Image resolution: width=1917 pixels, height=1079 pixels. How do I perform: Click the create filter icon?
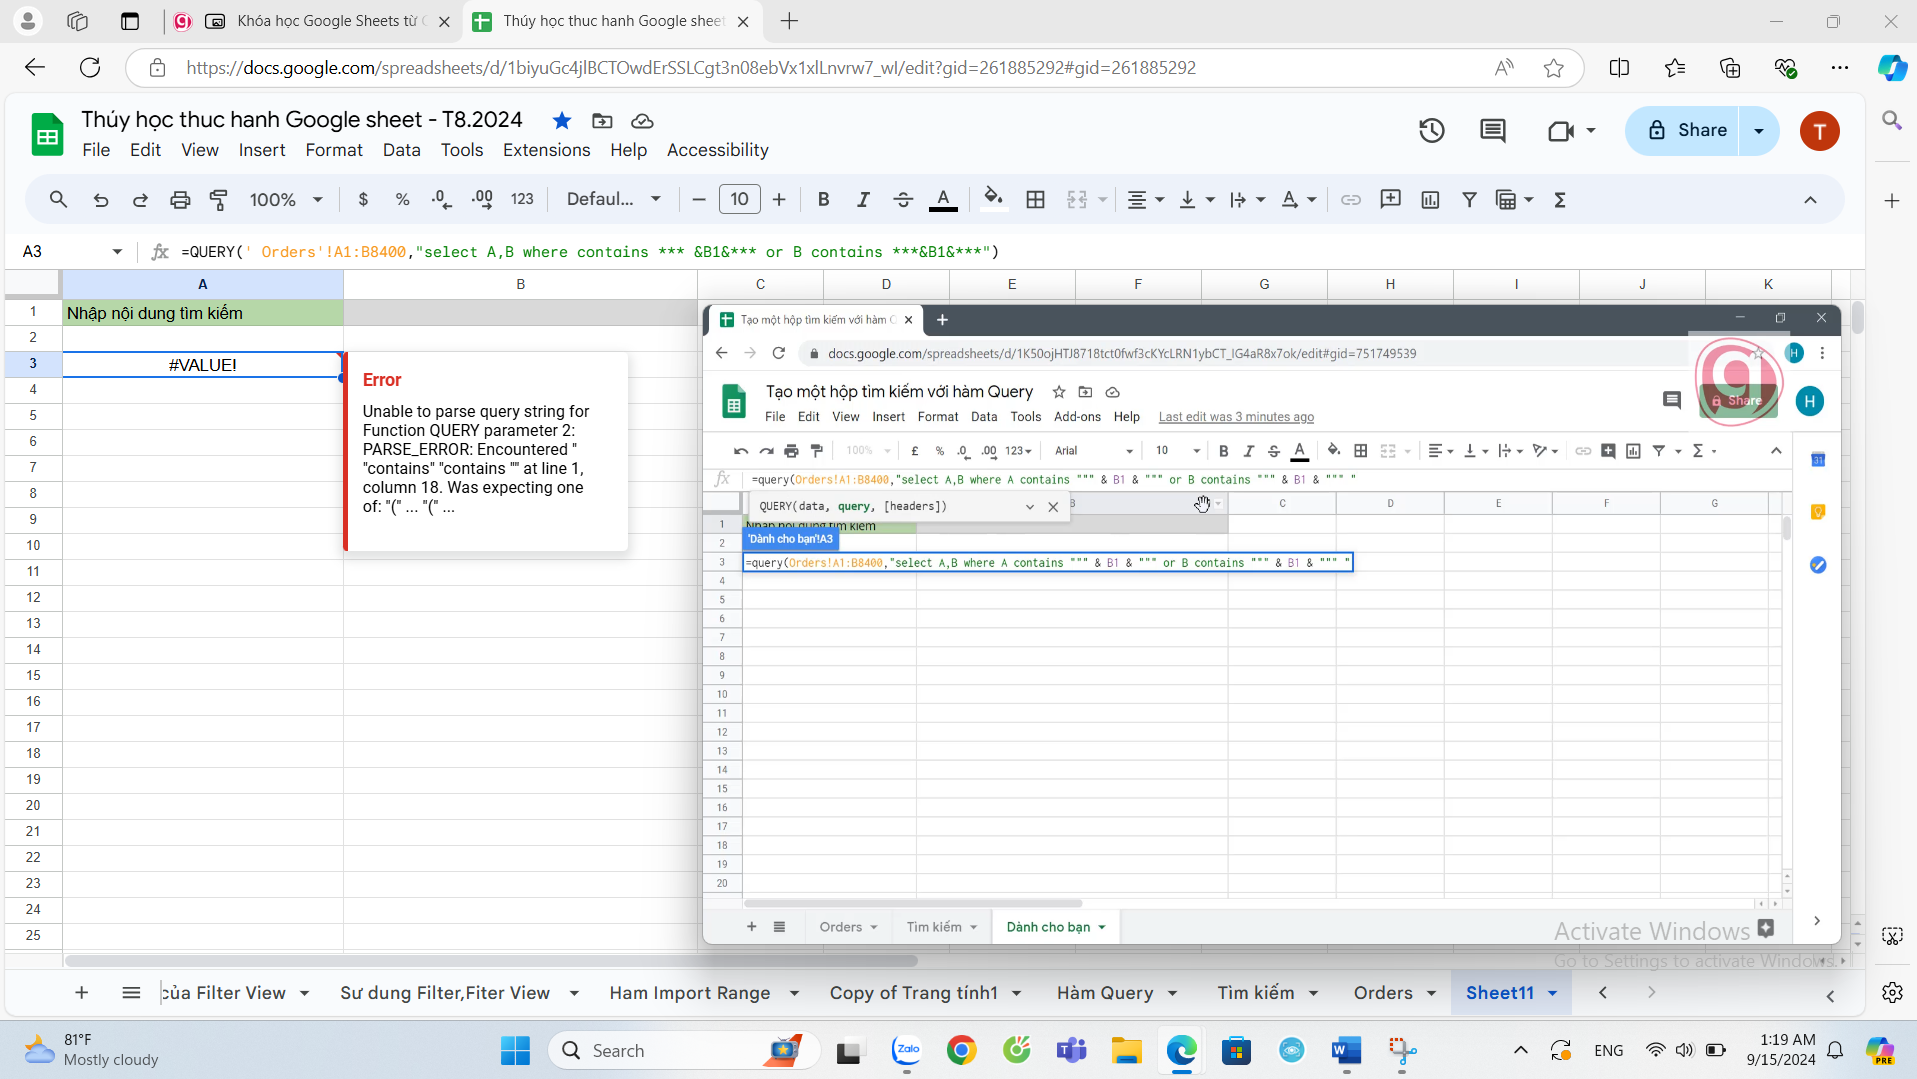(1469, 200)
